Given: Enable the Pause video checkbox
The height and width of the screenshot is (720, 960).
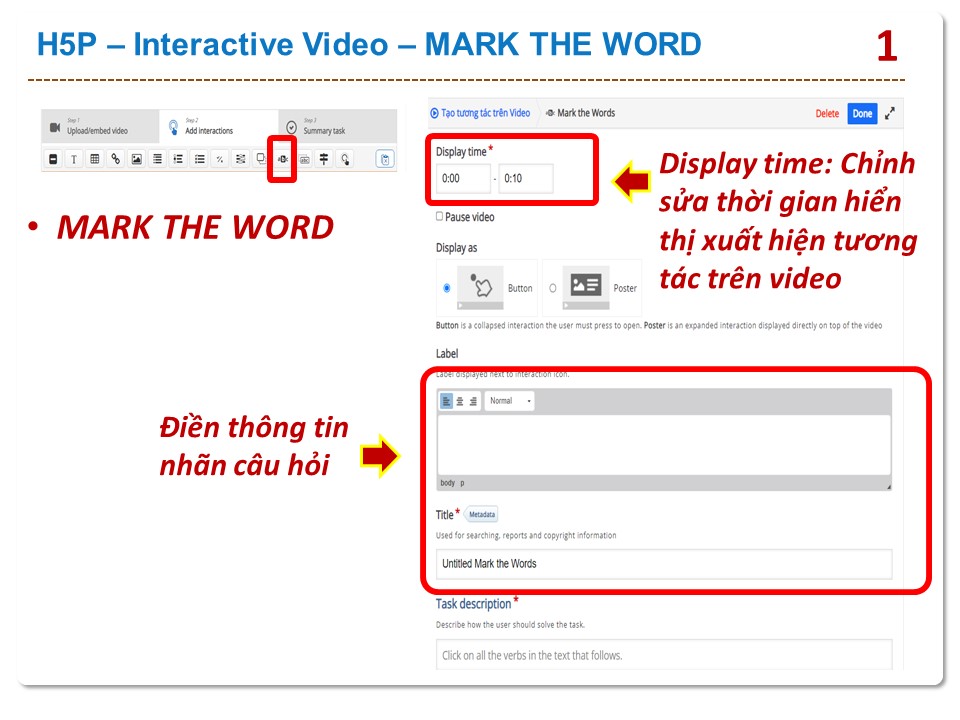Looking at the screenshot, I should pos(440,217).
